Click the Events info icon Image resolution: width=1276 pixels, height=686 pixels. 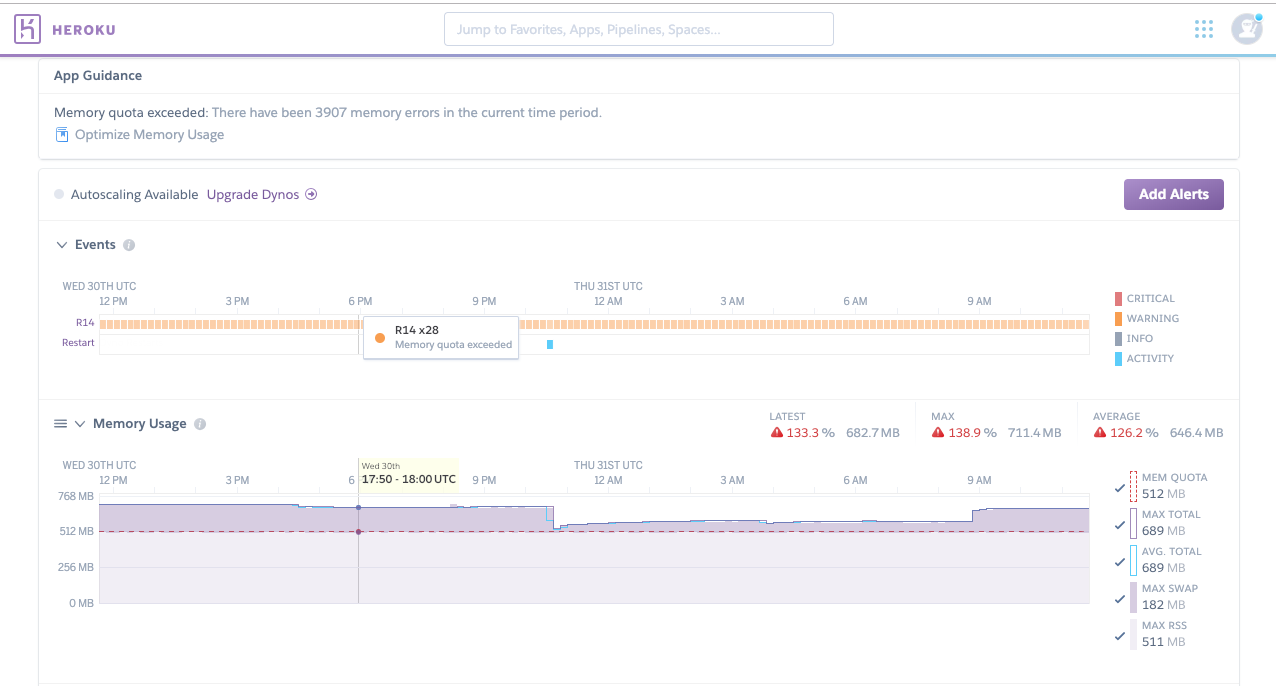pos(129,245)
